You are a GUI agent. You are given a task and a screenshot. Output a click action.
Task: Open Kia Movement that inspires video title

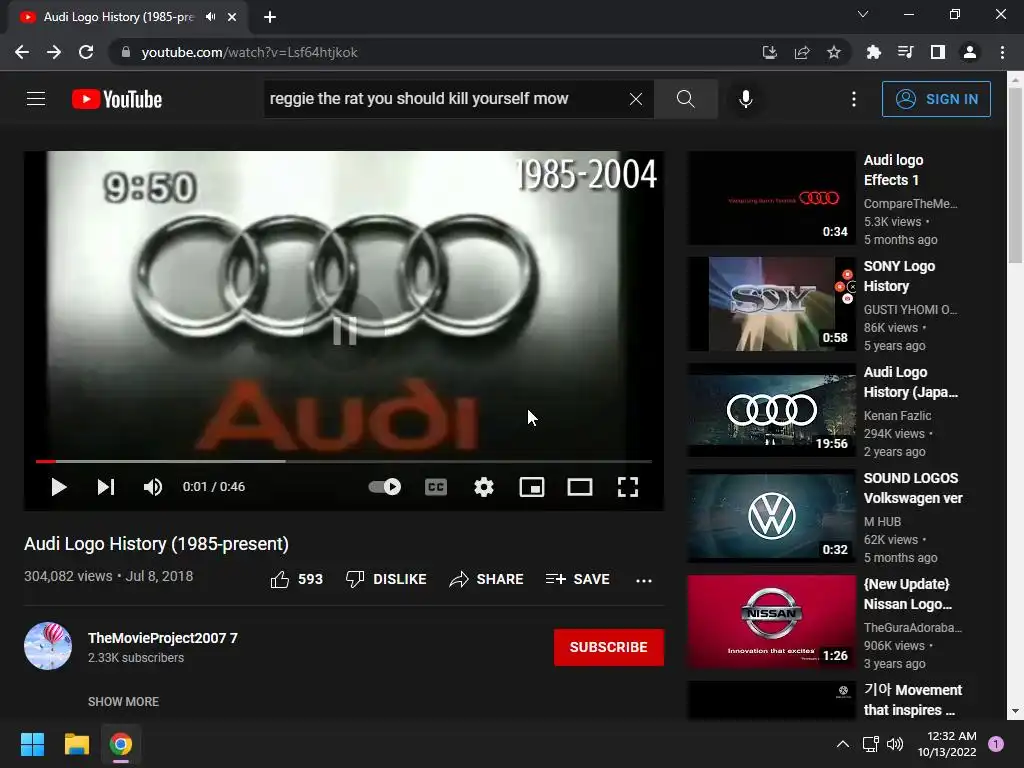click(912, 700)
